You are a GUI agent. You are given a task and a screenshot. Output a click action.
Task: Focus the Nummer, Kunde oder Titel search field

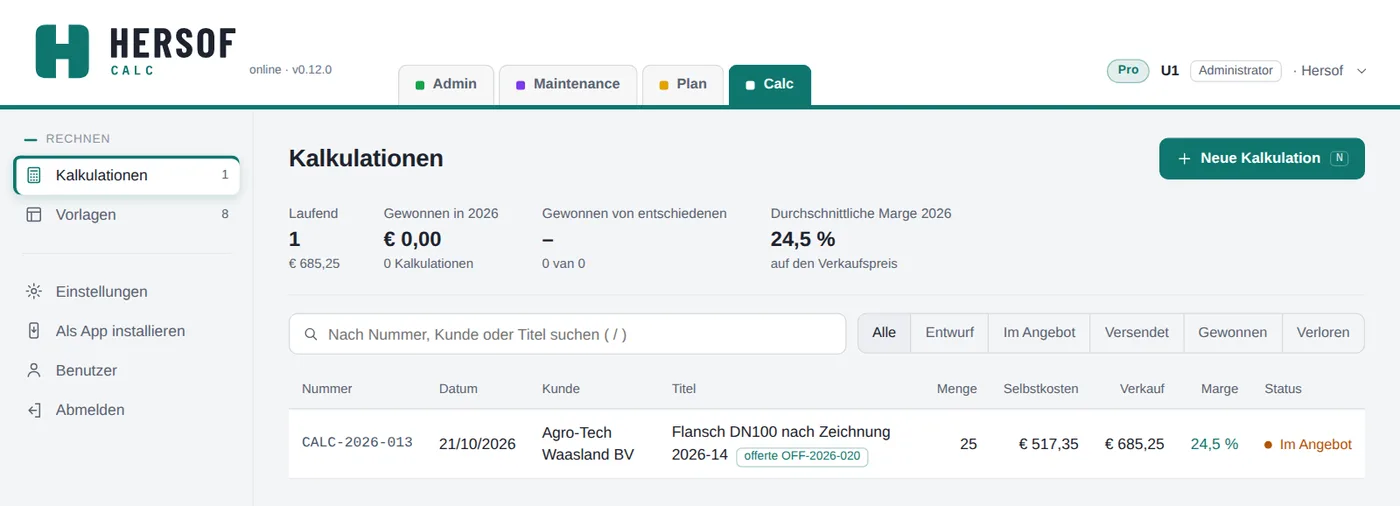tap(567, 334)
